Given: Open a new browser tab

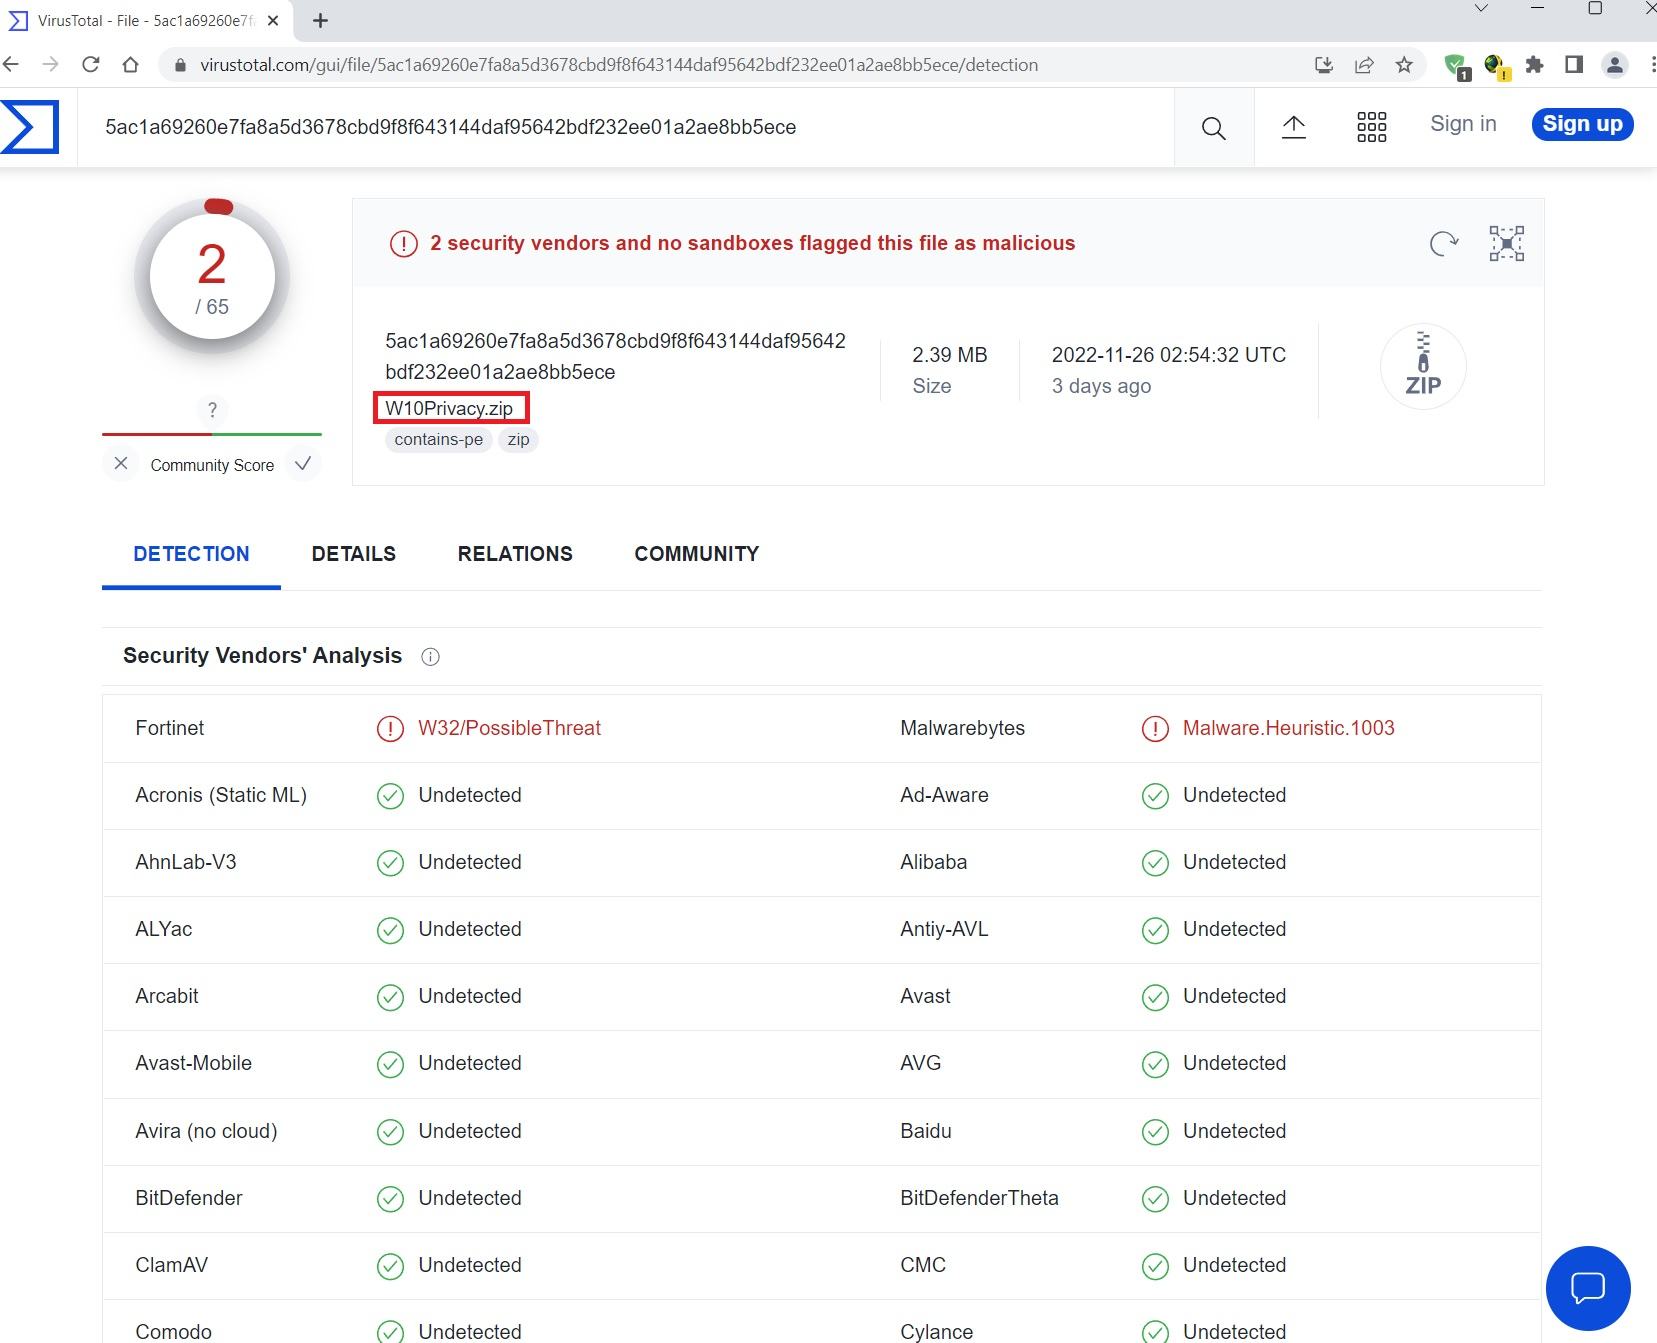Looking at the screenshot, I should (320, 20).
